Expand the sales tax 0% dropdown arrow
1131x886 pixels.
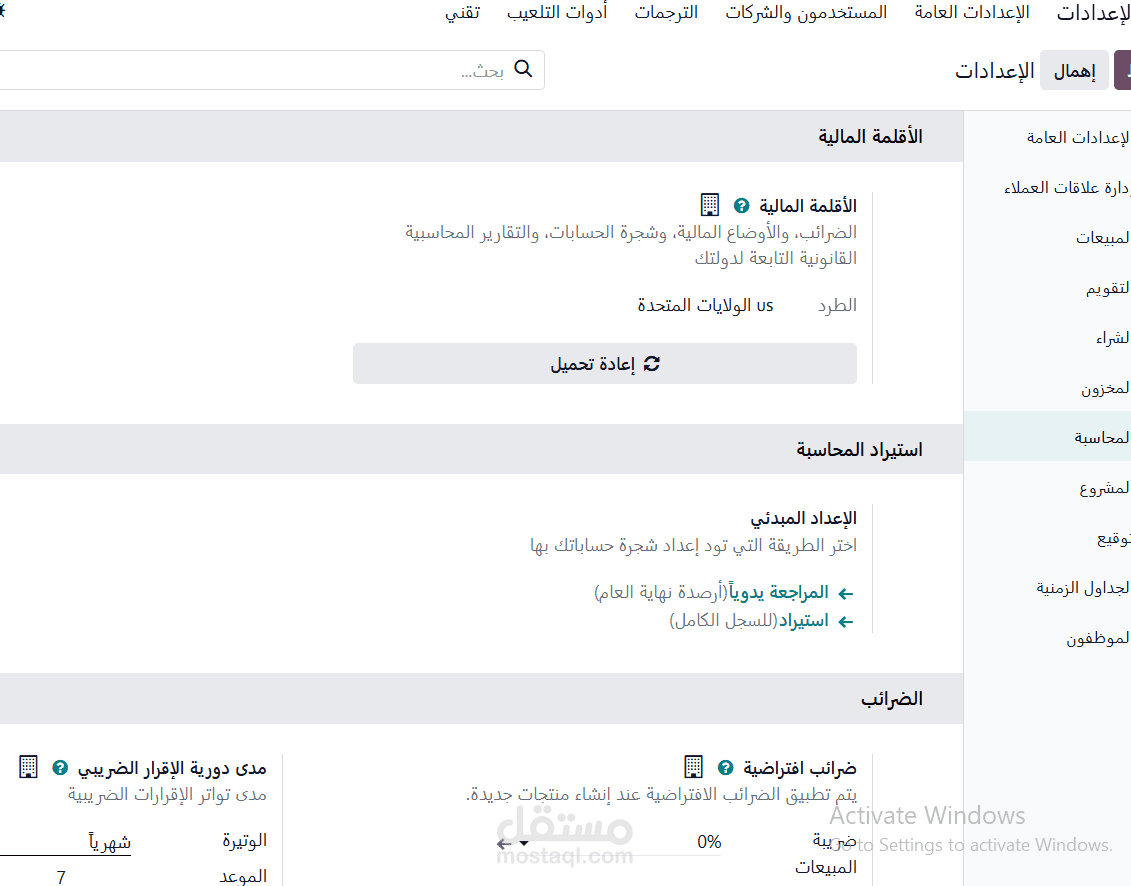(x=524, y=843)
